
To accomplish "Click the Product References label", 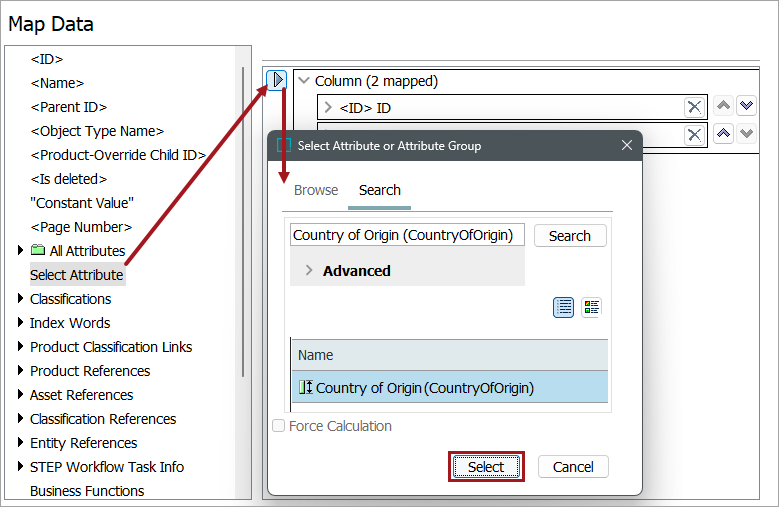I will 90,371.
